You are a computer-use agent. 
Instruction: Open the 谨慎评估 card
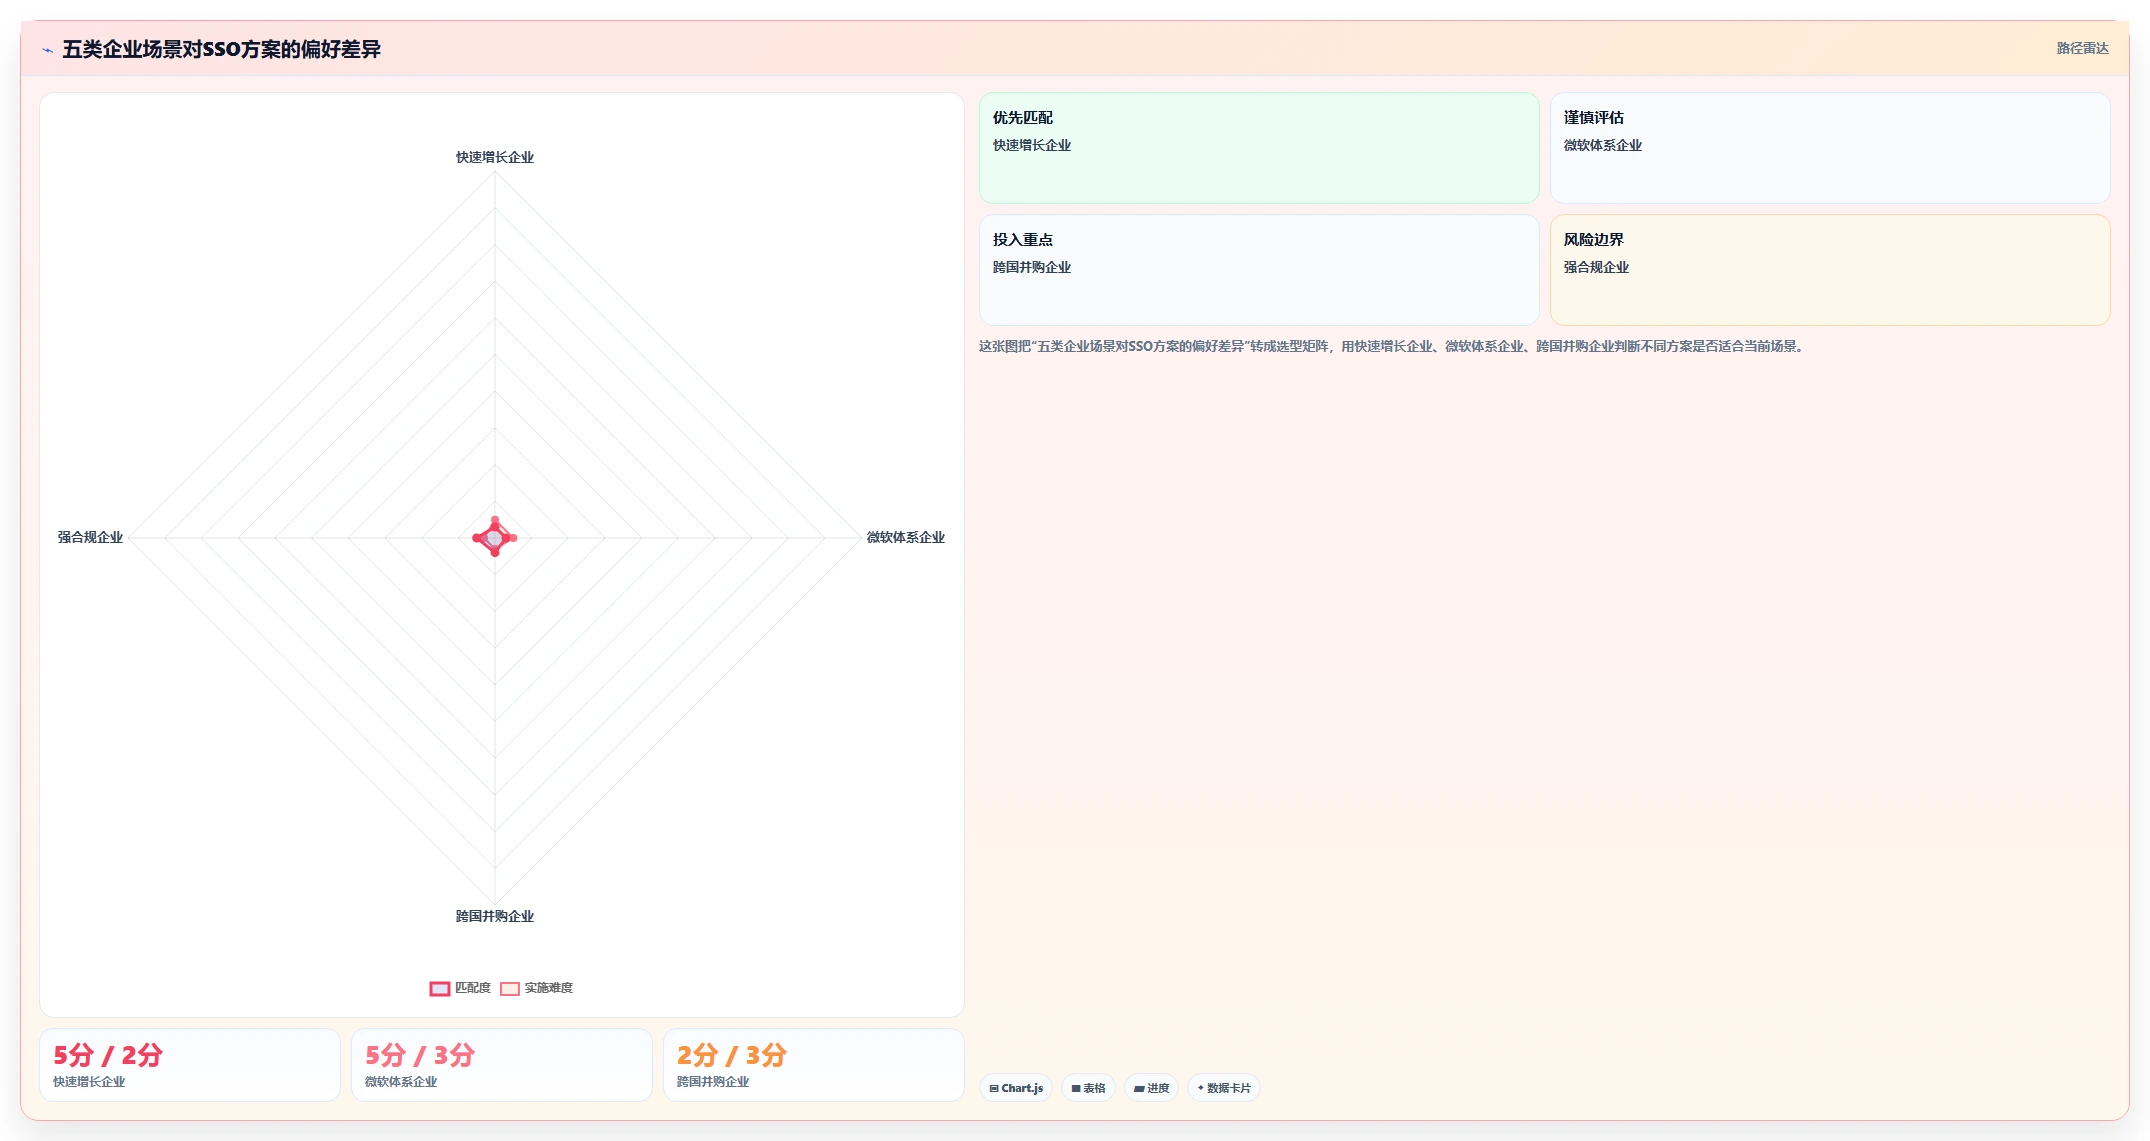[x=1830, y=148]
